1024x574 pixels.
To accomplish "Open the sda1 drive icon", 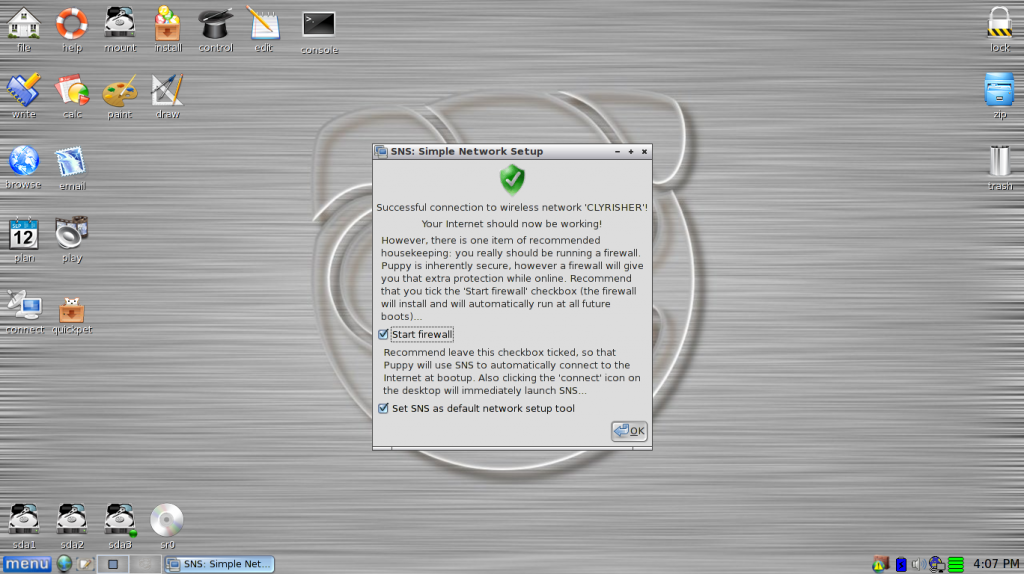I will [x=24, y=520].
